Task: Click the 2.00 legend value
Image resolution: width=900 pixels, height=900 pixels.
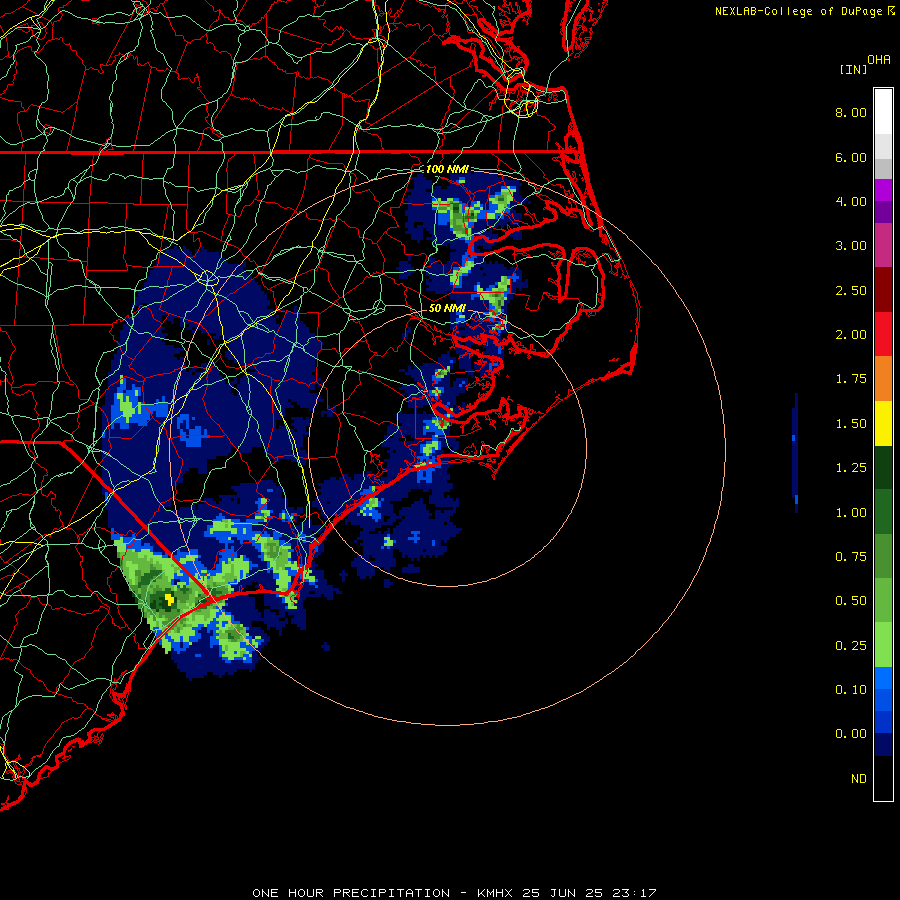Action: pyautogui.click(x=851, y=335)
